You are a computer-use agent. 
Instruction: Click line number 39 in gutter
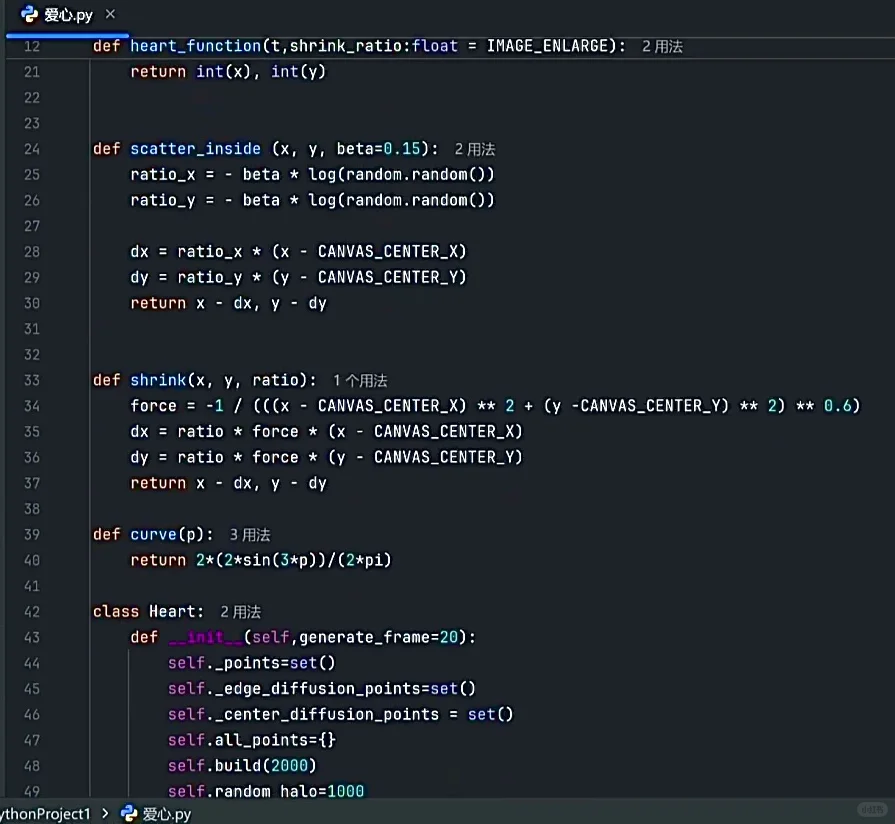(32, 535)
